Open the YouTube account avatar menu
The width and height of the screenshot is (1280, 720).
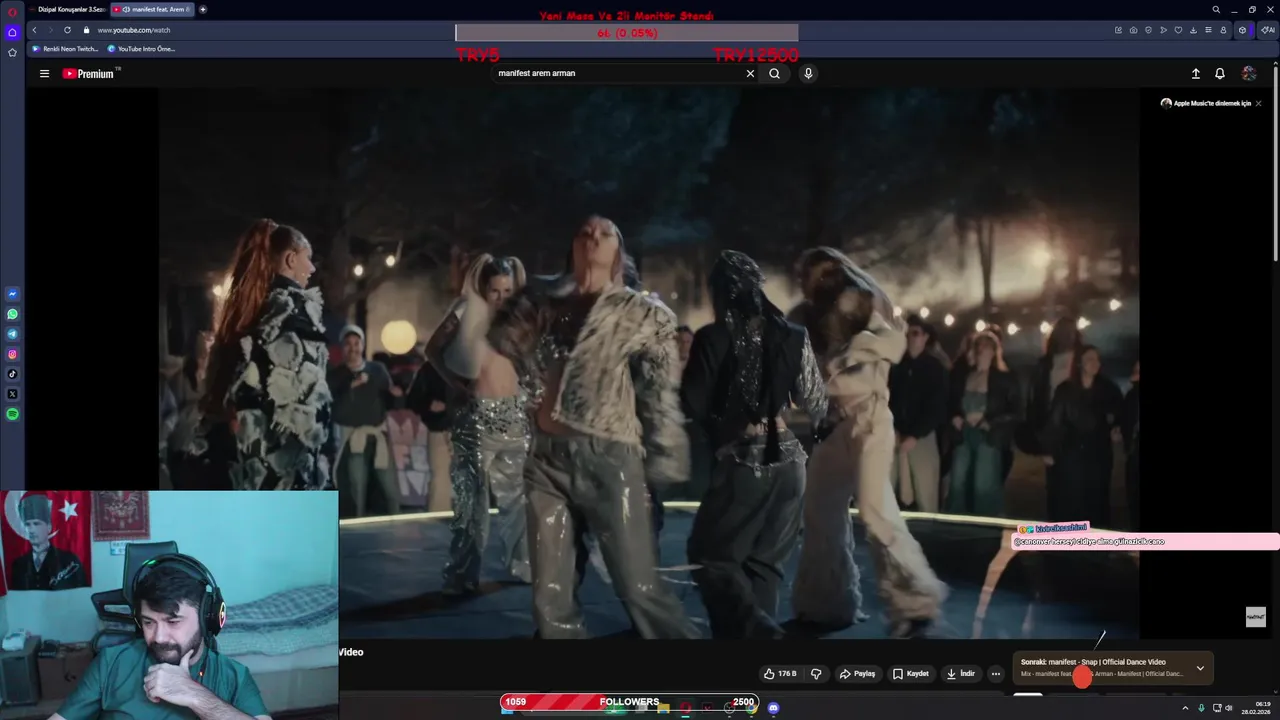pyautogui.click(x=1249, y=73)
